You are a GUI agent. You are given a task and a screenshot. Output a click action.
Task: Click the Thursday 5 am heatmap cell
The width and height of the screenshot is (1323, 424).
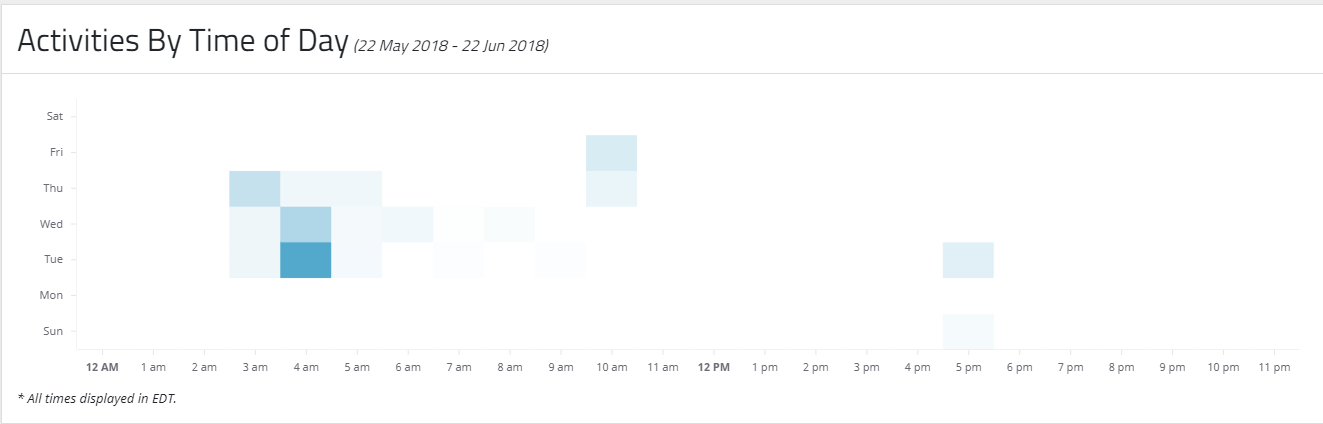point(356,188)
